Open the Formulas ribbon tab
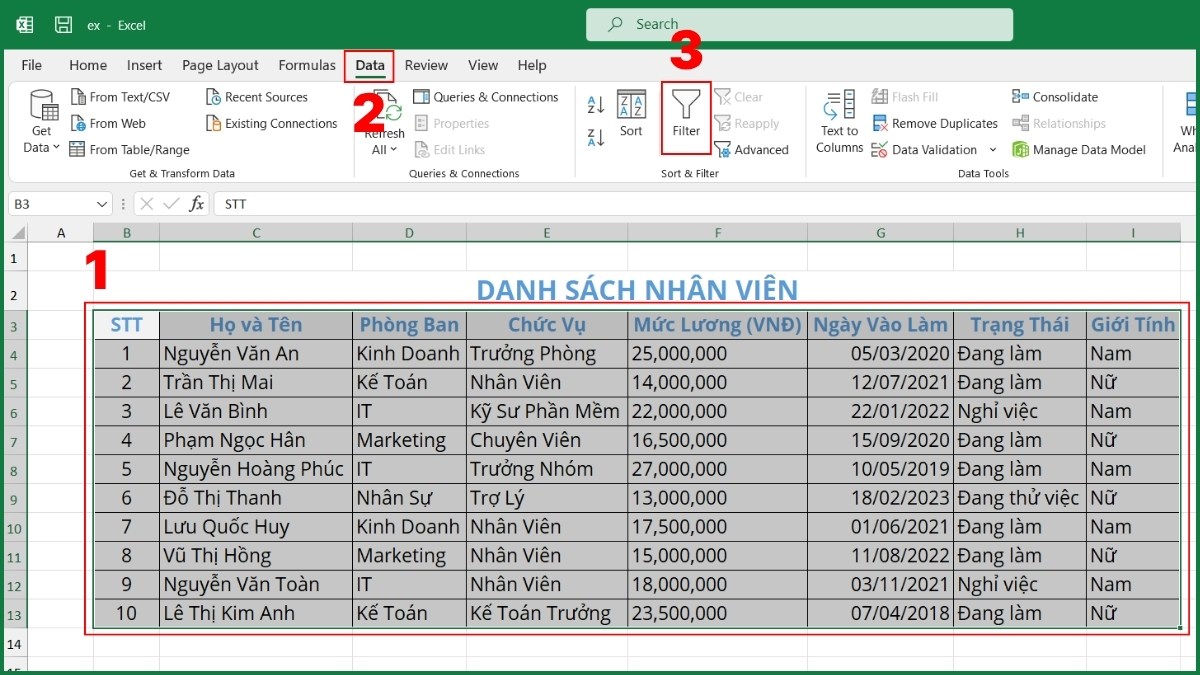The width and height of the screenshot is (1200, 675). (306, 65)
